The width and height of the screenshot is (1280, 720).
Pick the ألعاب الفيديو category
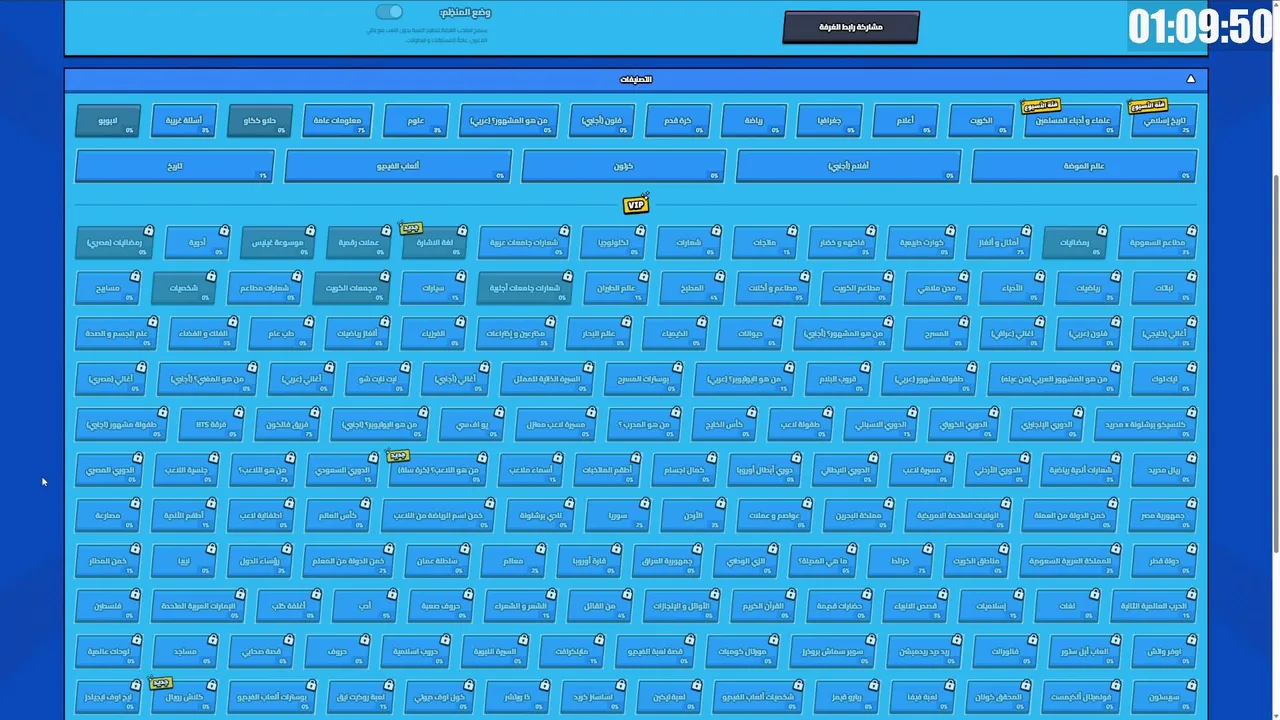(x=398, y=166)
